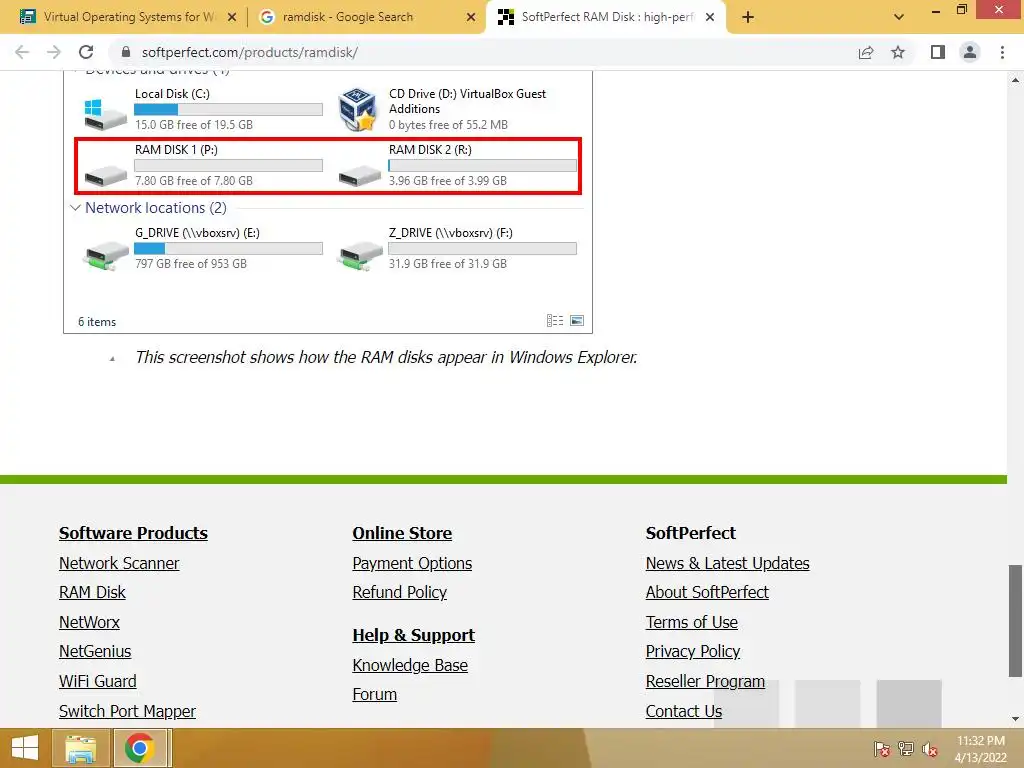
Task: Open the Online Store link
Action: (x=402, y=533)
